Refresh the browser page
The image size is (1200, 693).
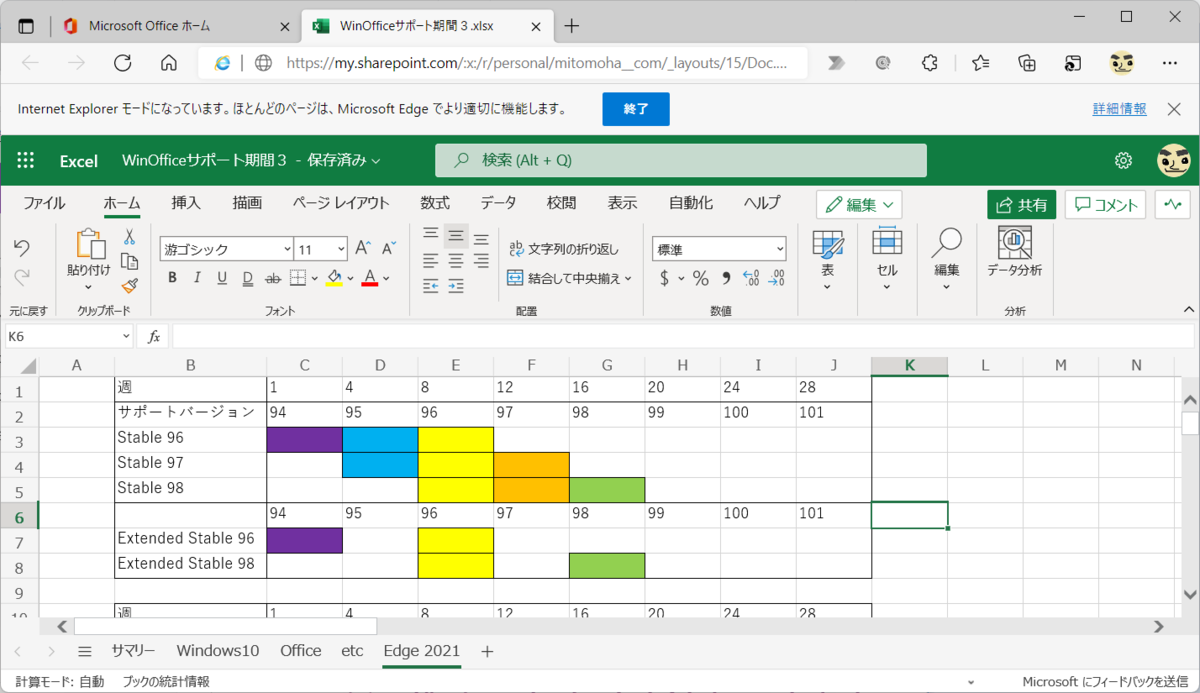tap(122, 63)
